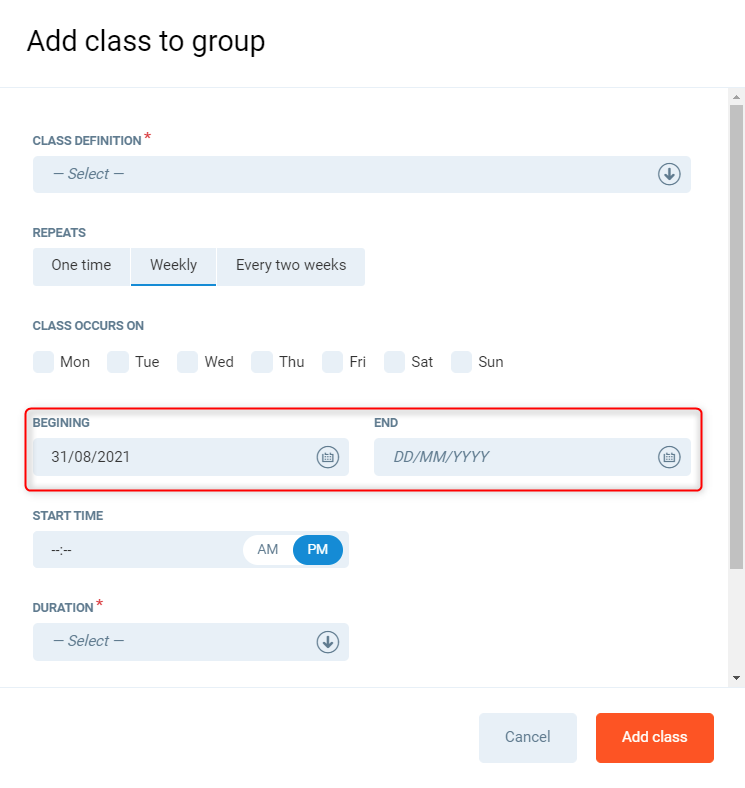Image resolution: width=745 pixels, height=788 pixels.
Task: Click the End date input field
Action: click(x=515, y=457)
